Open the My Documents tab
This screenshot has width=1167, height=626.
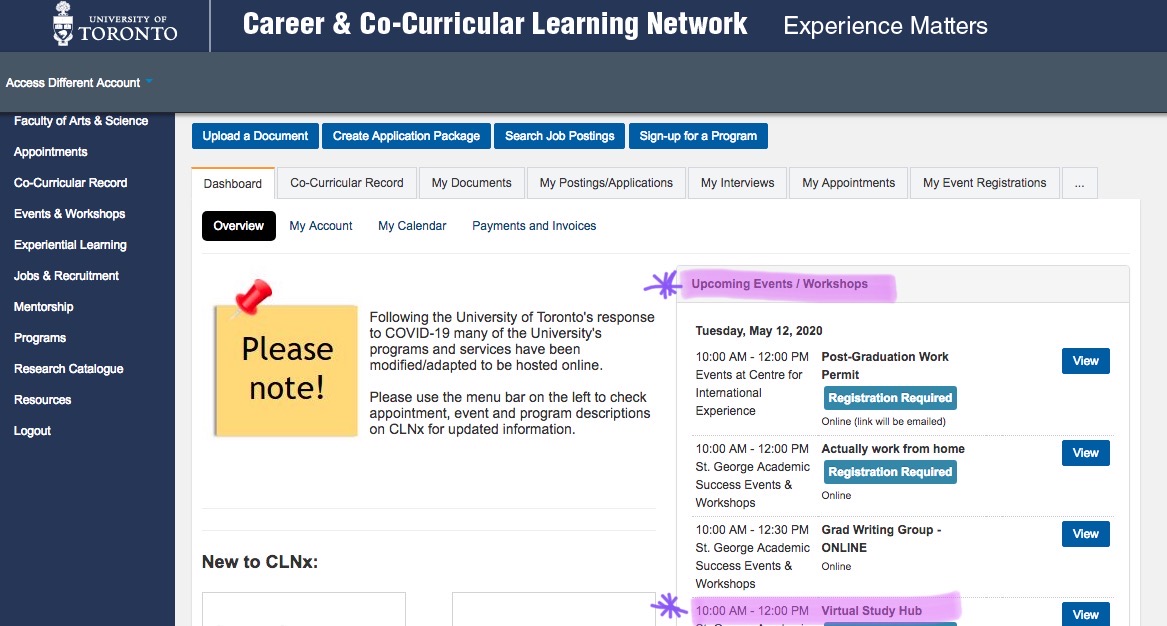point(471,183)
